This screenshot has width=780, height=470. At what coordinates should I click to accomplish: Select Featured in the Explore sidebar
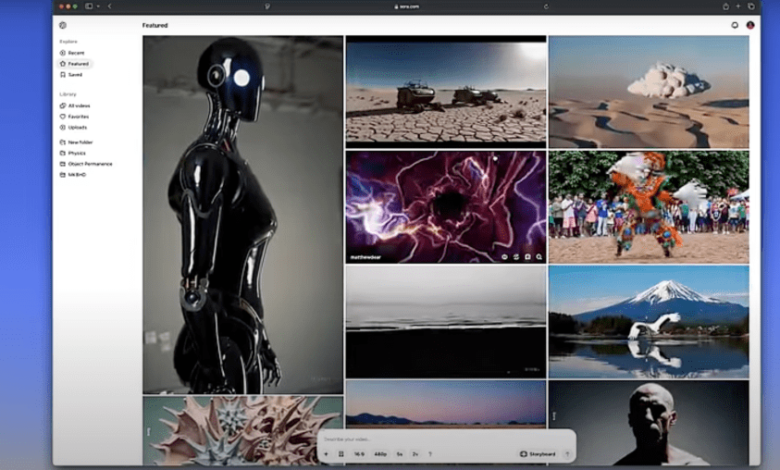(77, 63)
